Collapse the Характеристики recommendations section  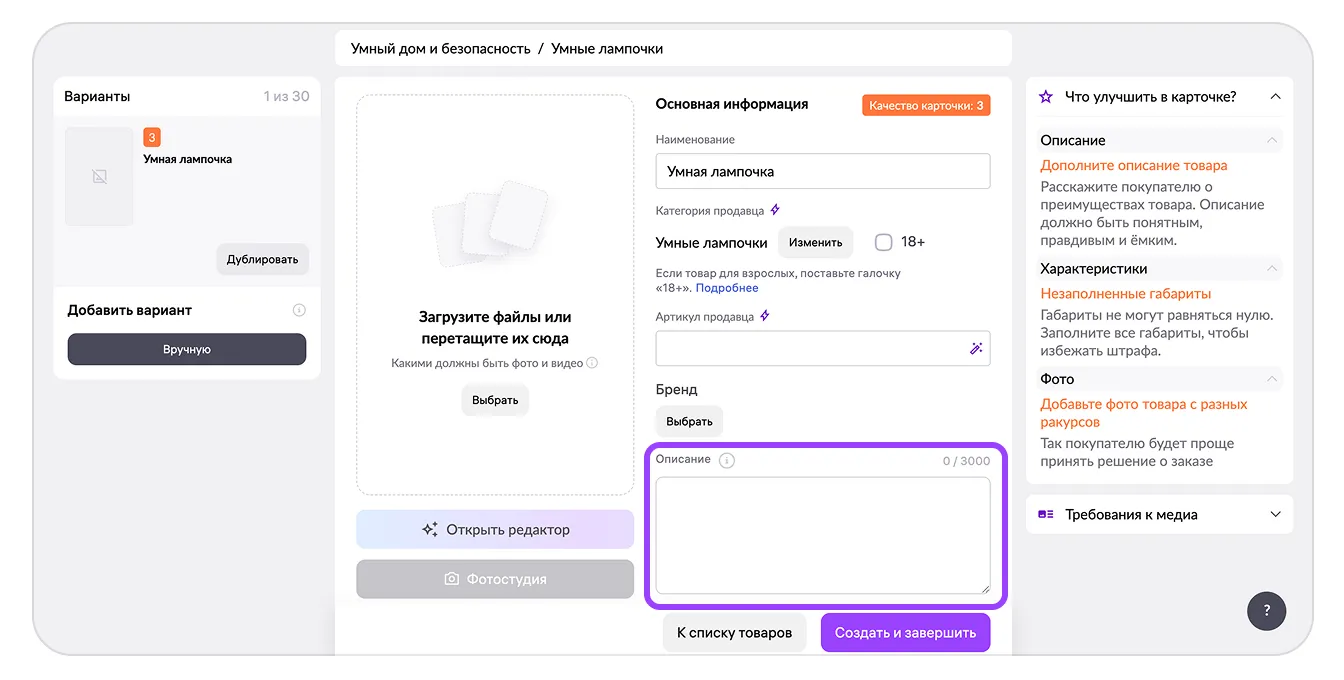coord(1272,269)
